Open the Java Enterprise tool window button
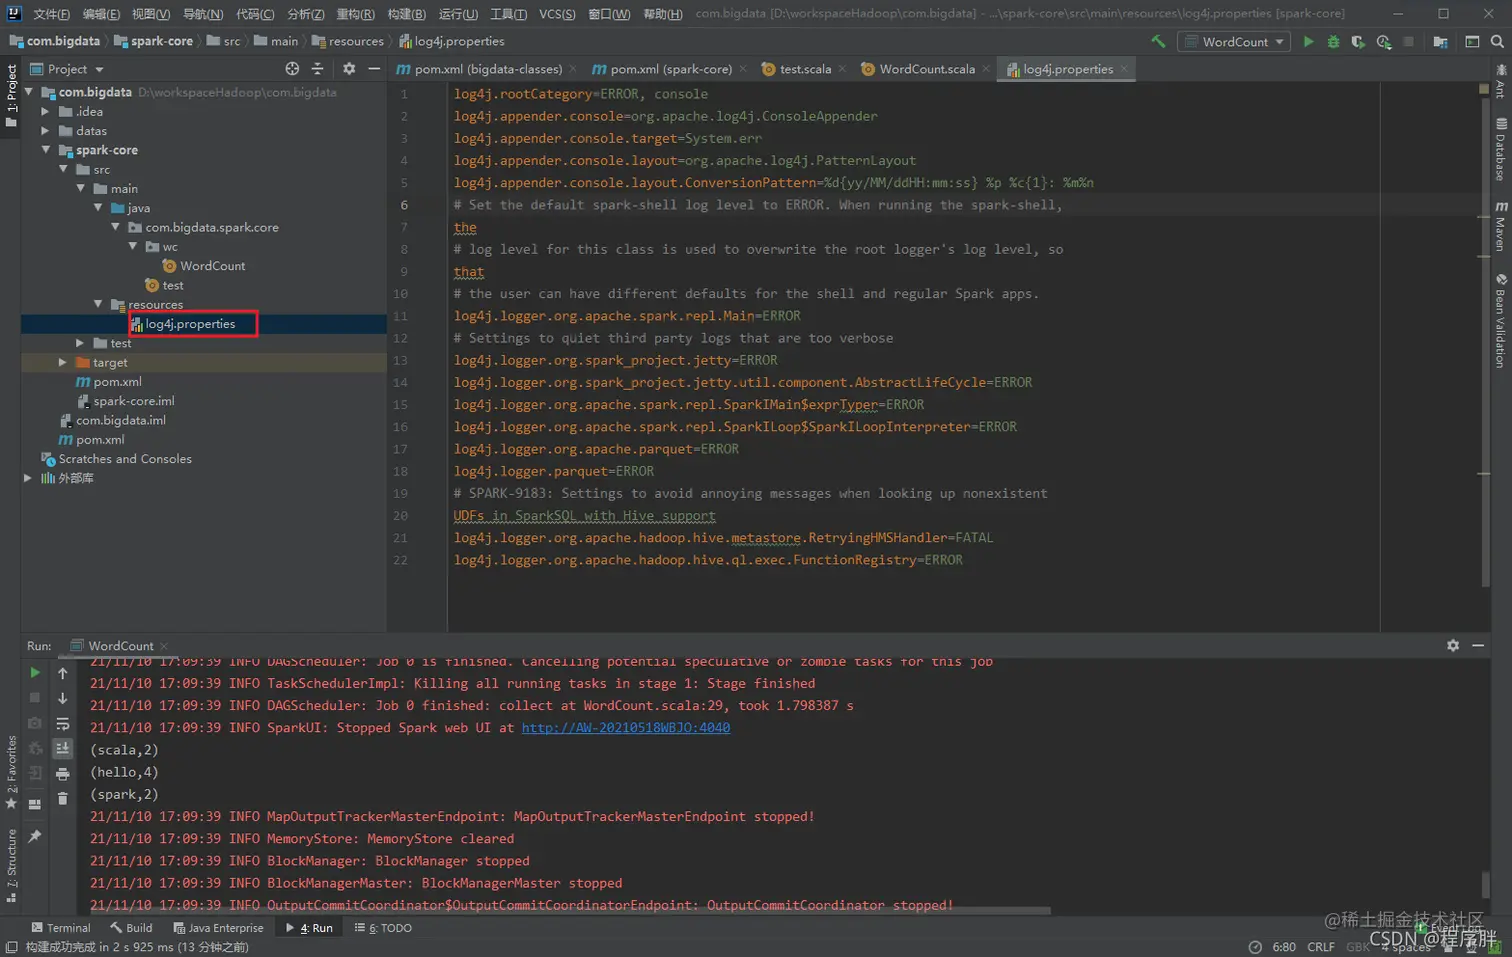The height and width of the screenshot is (957, 1512). pyautogui.click(x=218, y=928)
